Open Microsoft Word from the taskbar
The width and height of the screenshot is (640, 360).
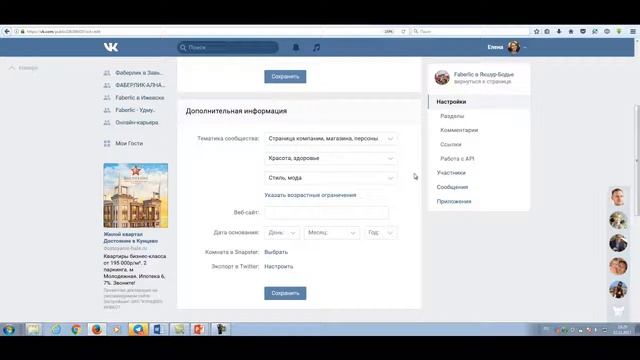point(158,329)
